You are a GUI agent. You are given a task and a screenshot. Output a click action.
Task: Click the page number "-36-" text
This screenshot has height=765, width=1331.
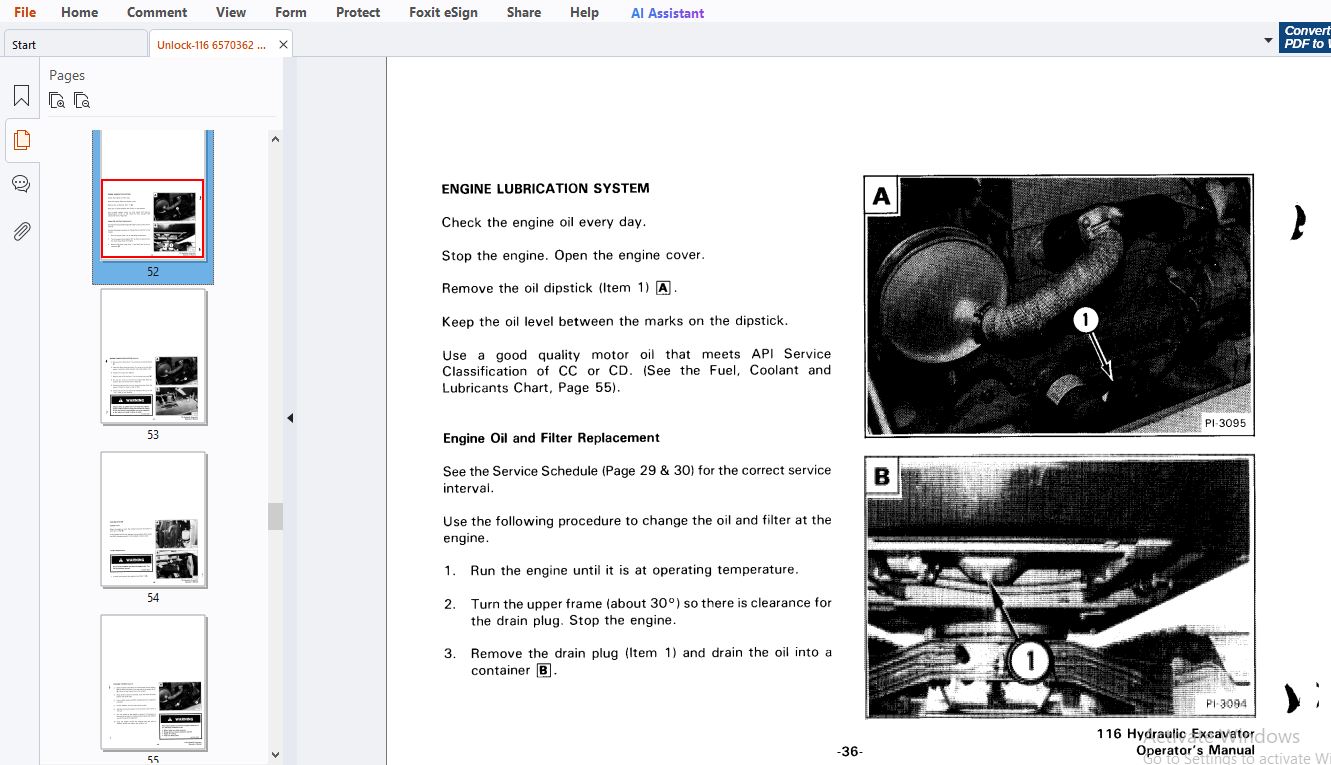tap(849, 752)
